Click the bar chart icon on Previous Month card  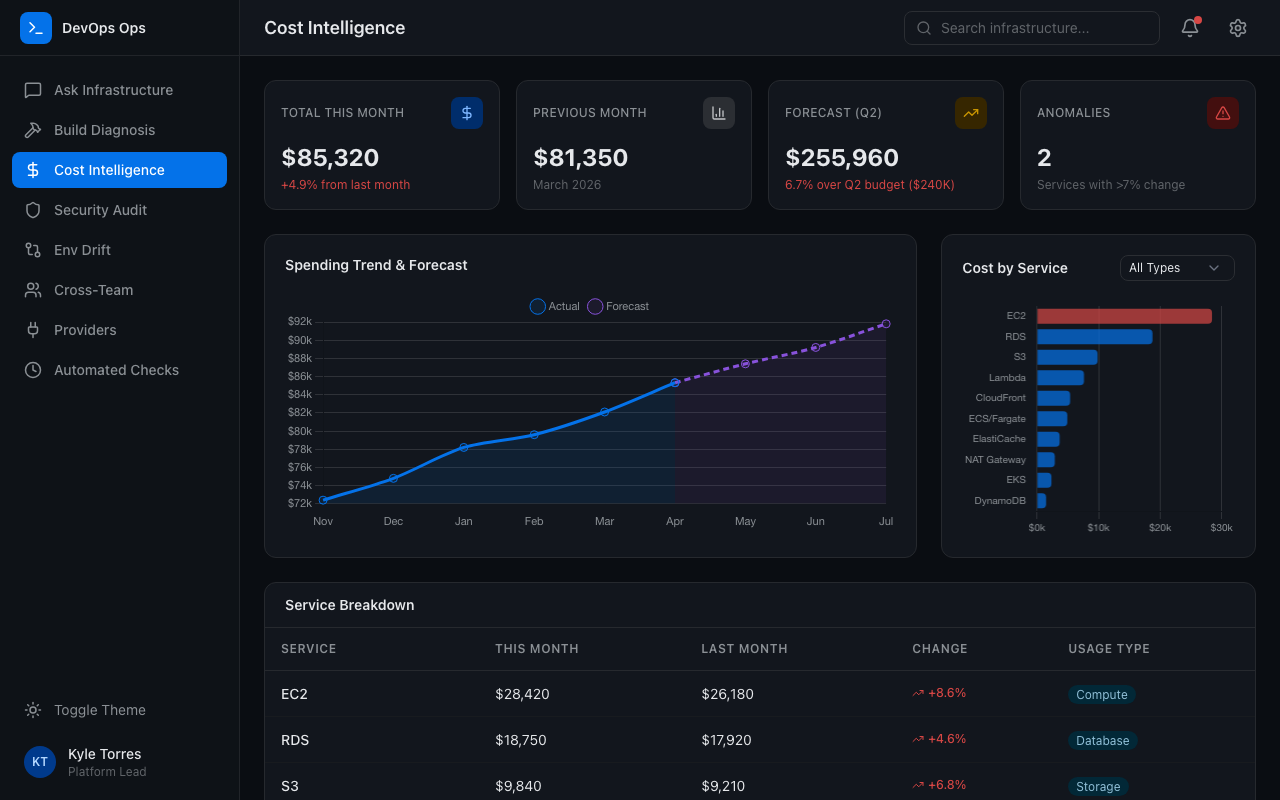718,113
